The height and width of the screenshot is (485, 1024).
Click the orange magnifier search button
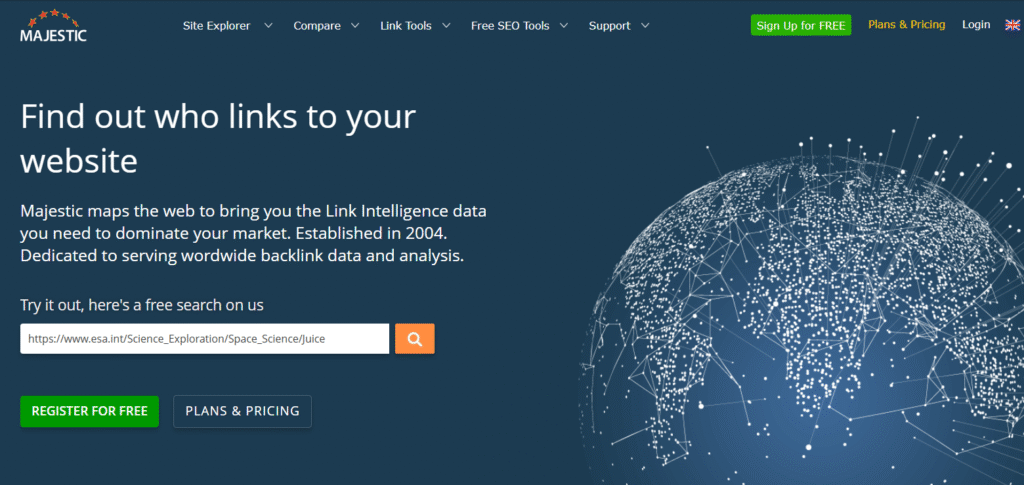pos(415,339)
